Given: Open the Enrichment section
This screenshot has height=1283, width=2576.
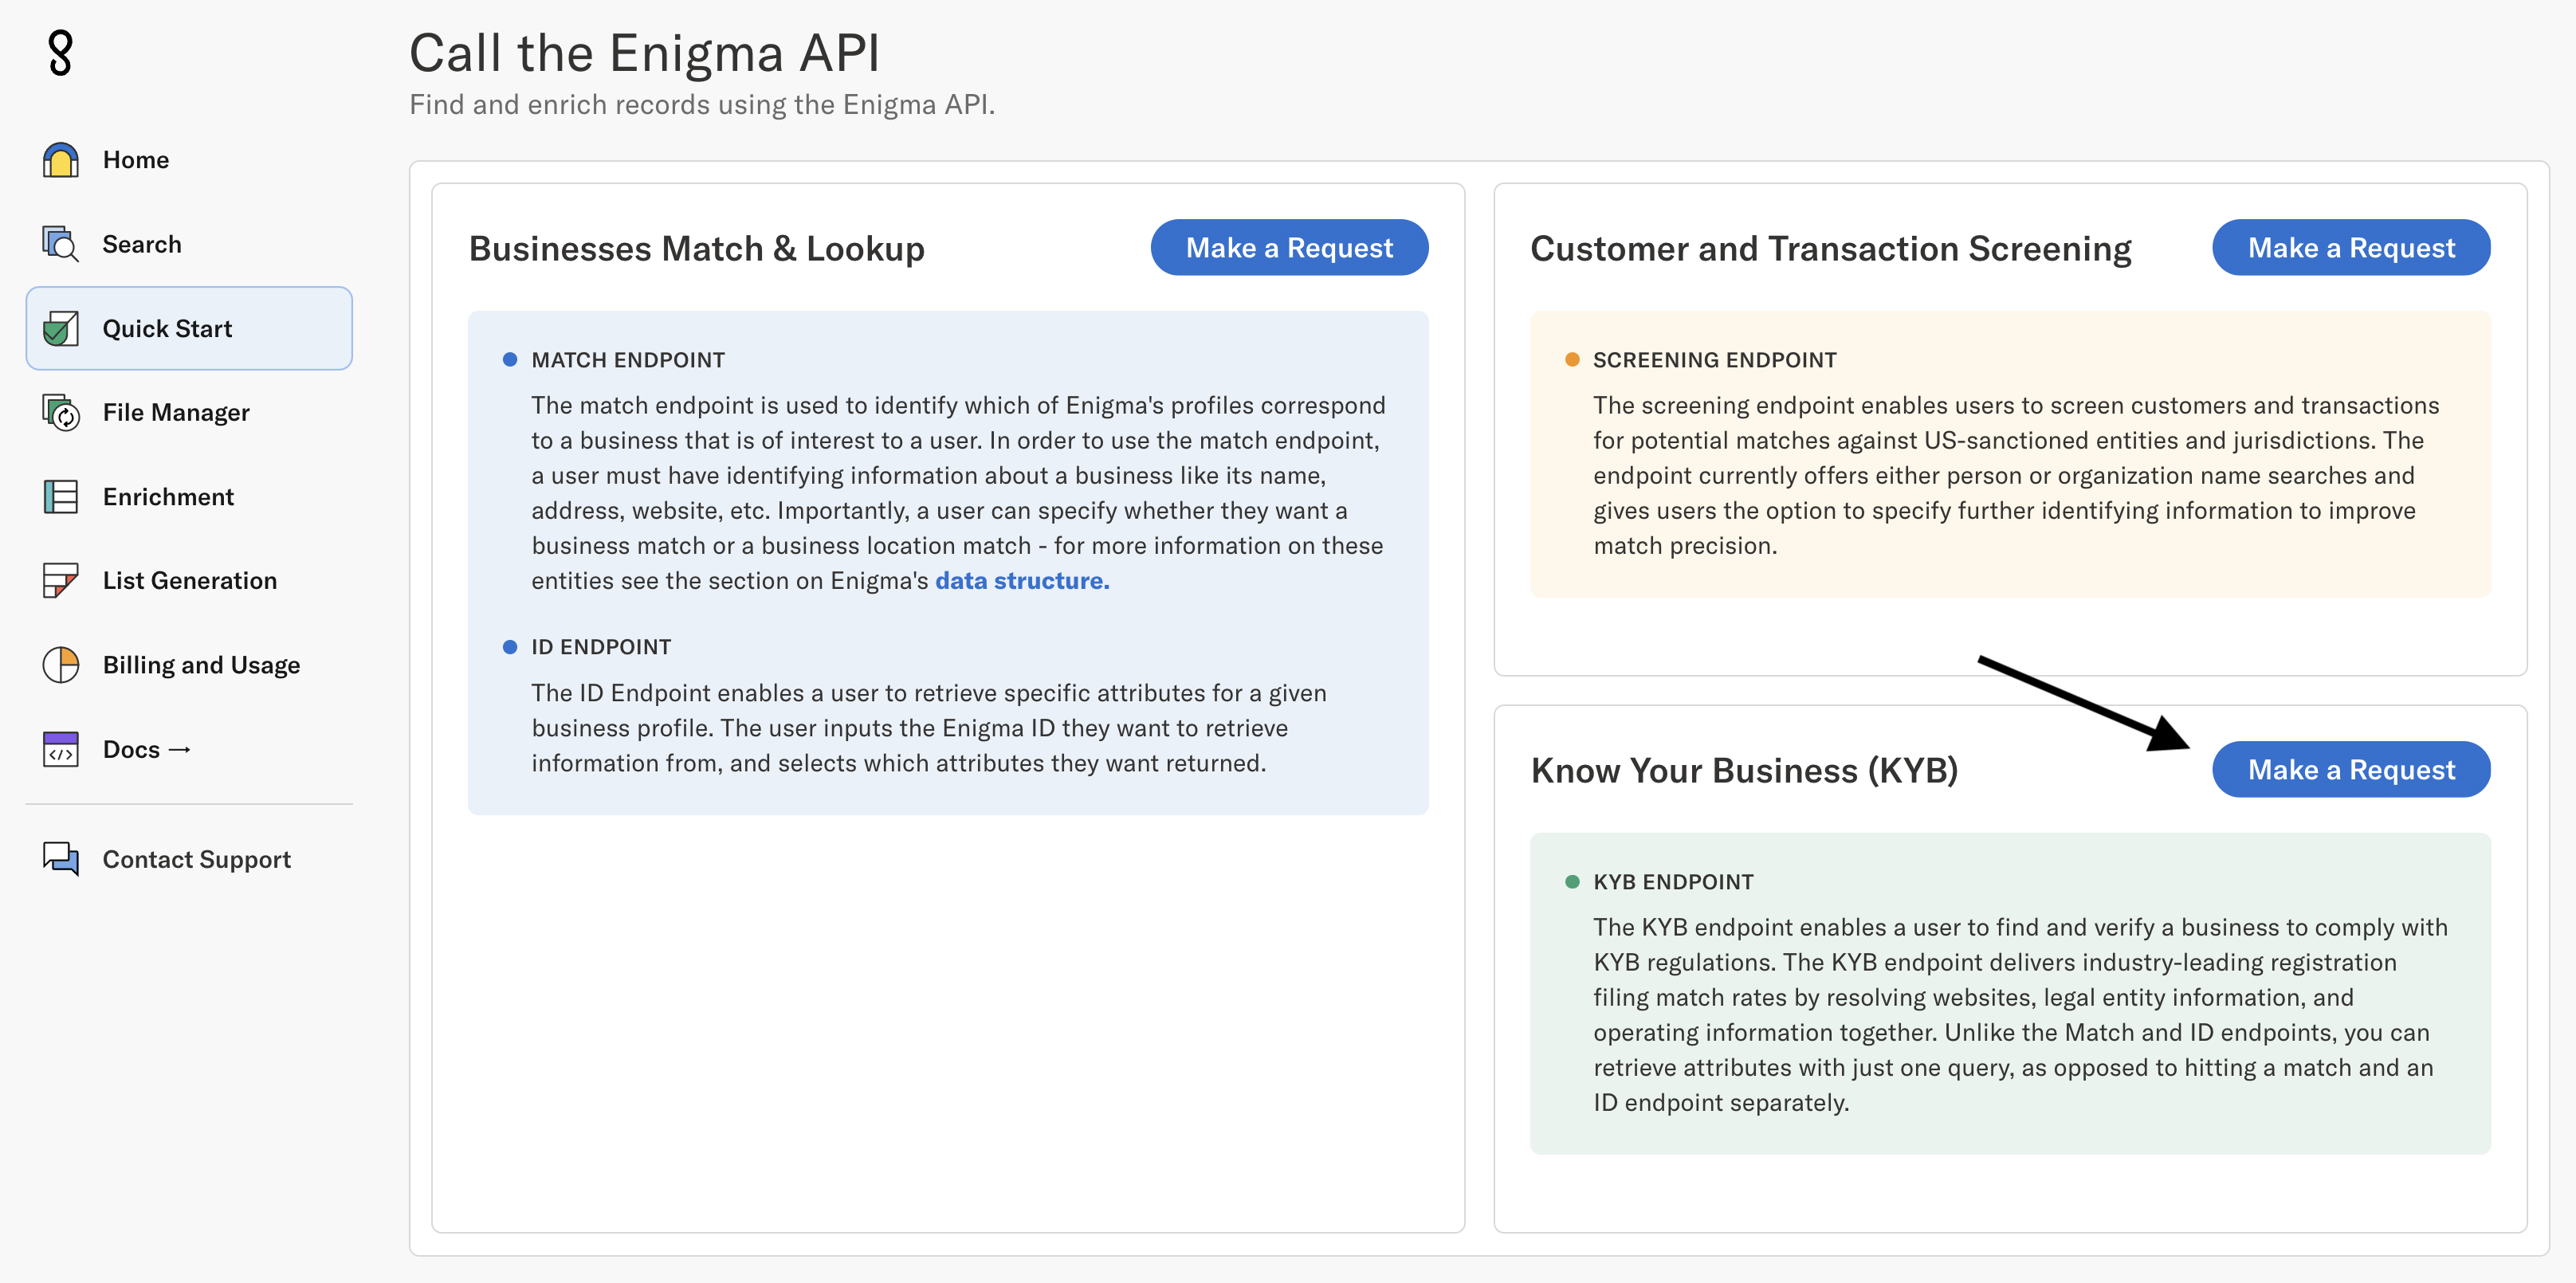Looking at the screenshot, I should 168,497.
